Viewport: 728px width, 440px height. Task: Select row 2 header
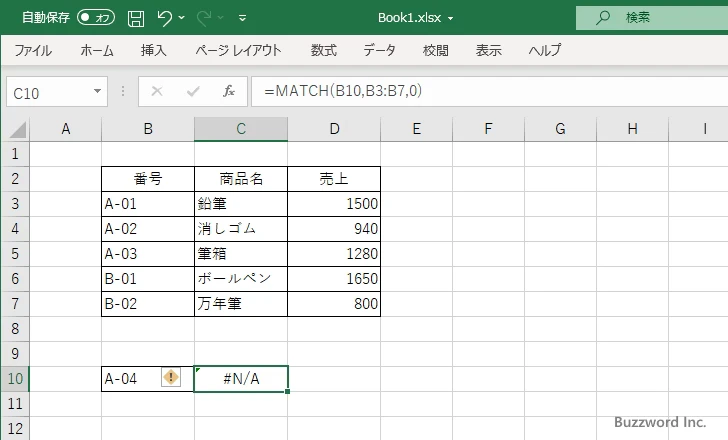click(x=15, y=179)
